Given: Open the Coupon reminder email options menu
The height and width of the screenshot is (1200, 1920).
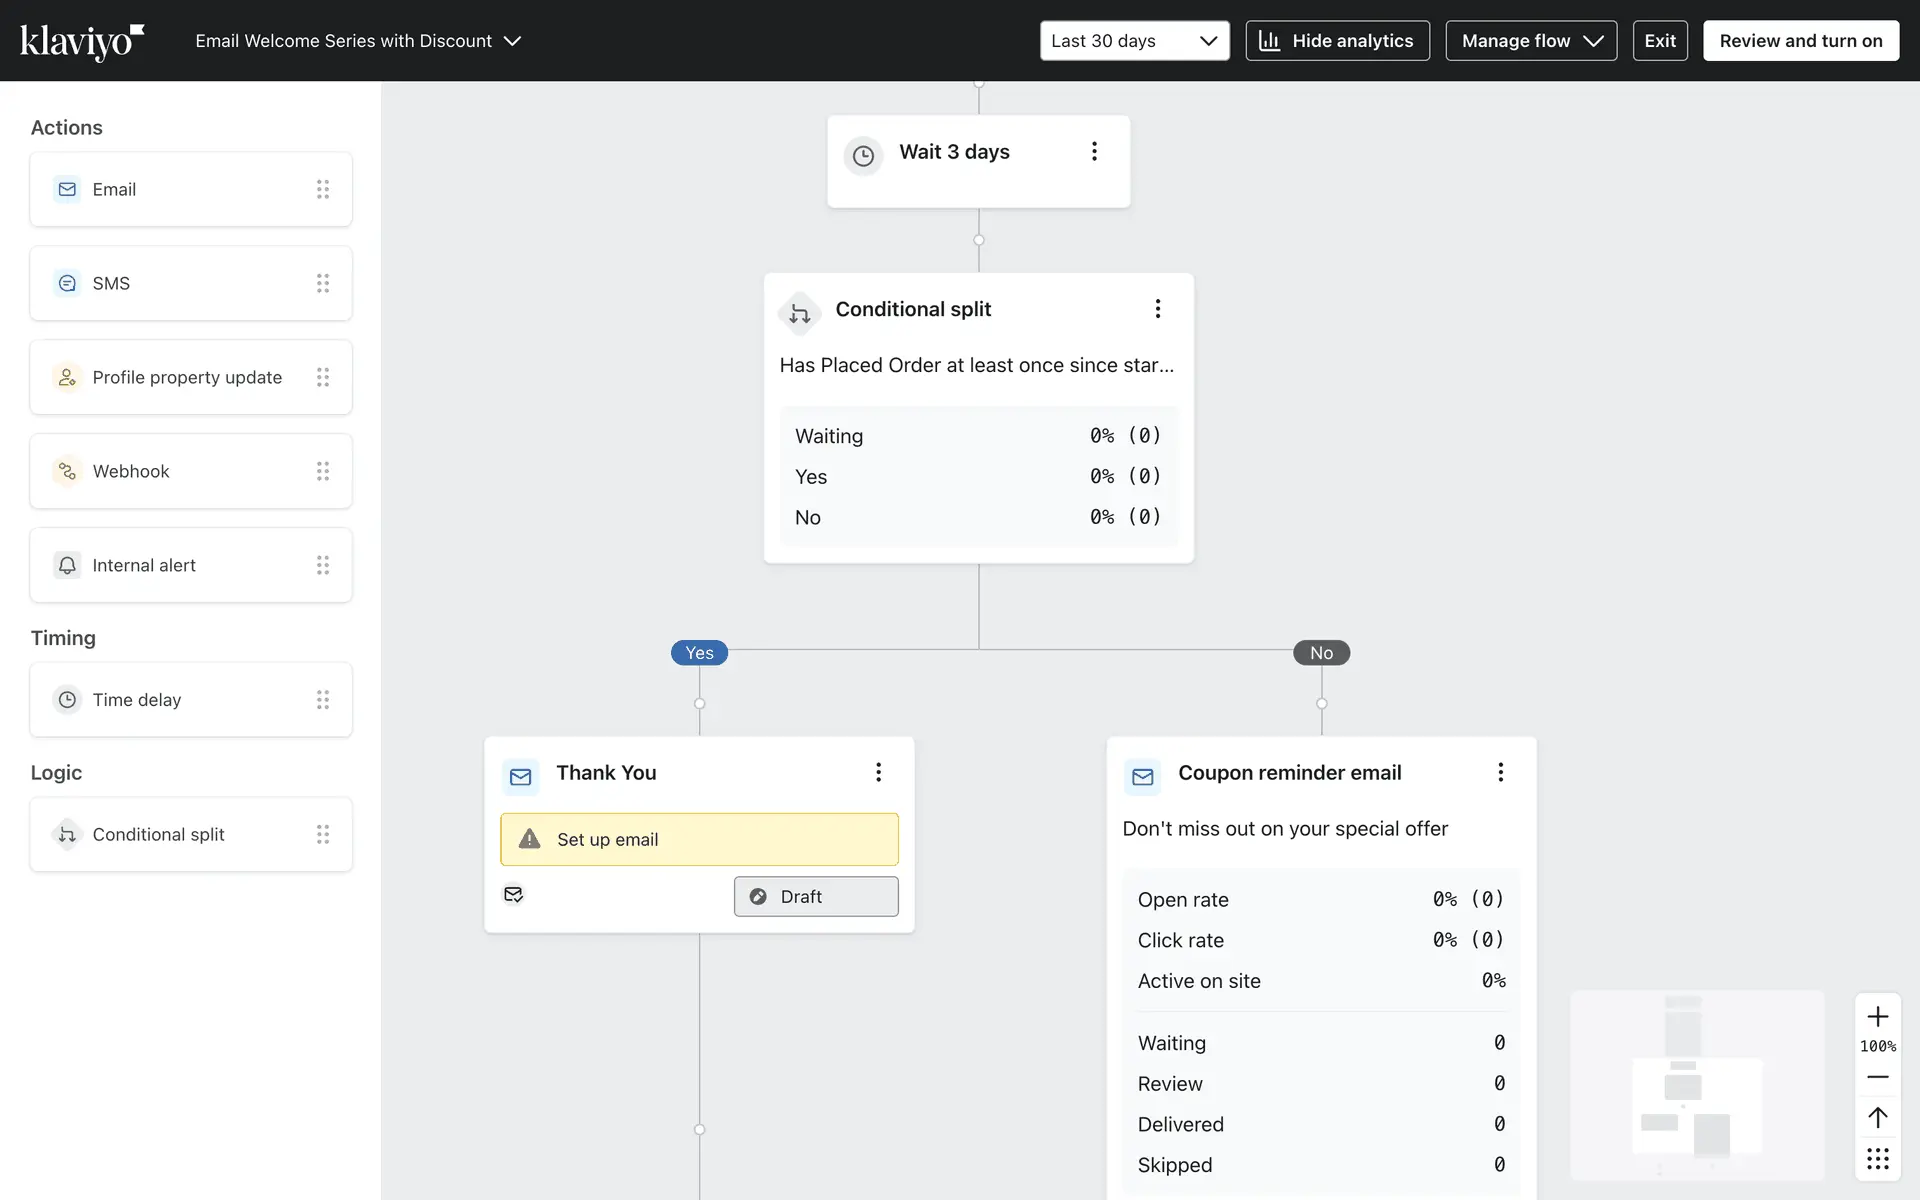Looking at the screenshot, I should [1500, 772].
